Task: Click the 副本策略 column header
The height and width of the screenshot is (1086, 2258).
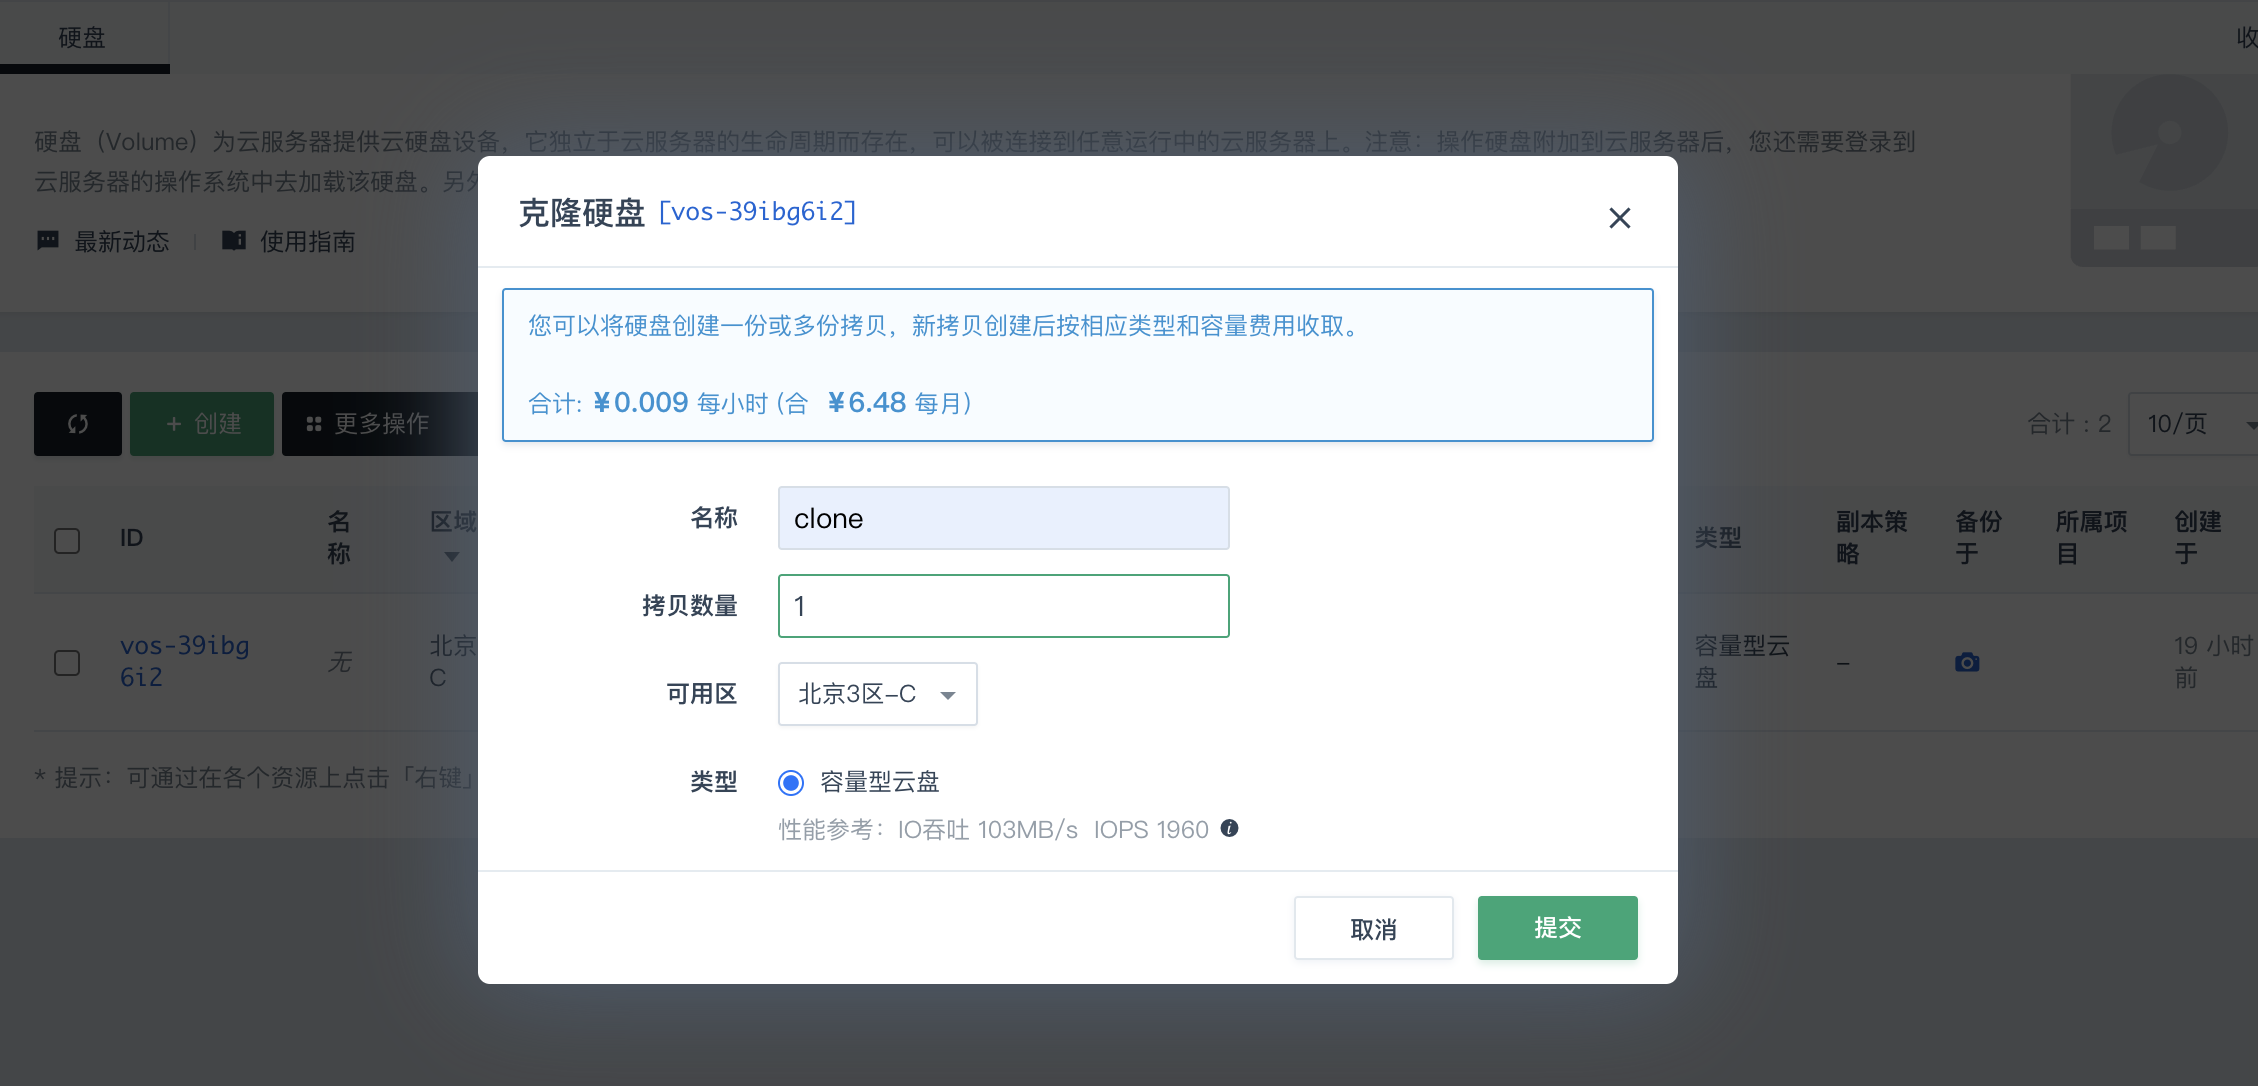Action: point(1871,537)
